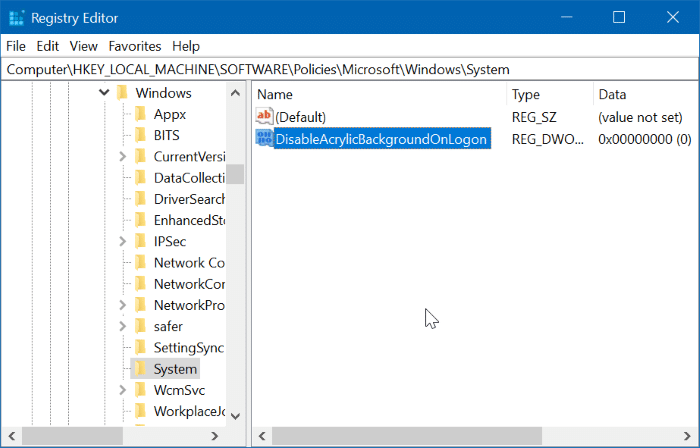Click the System folder icon
The height and width of the screenshot is (448, 700).
[141, 369]
